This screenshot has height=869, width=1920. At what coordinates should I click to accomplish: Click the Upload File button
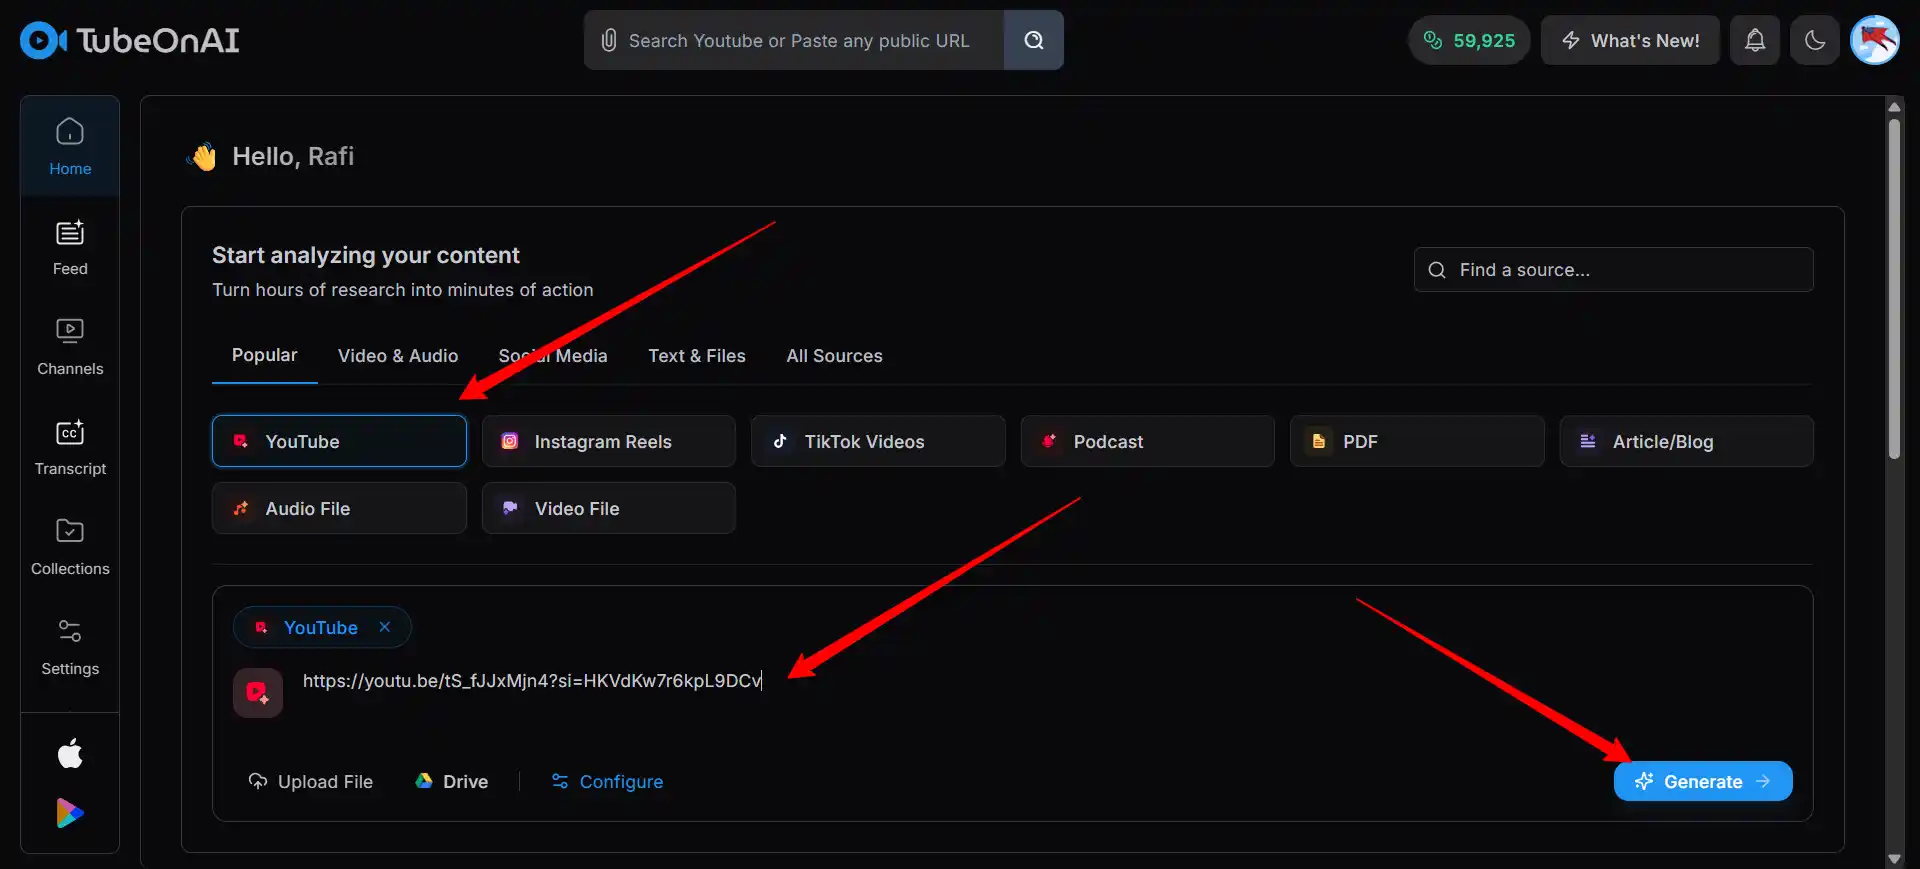[310, 781]
